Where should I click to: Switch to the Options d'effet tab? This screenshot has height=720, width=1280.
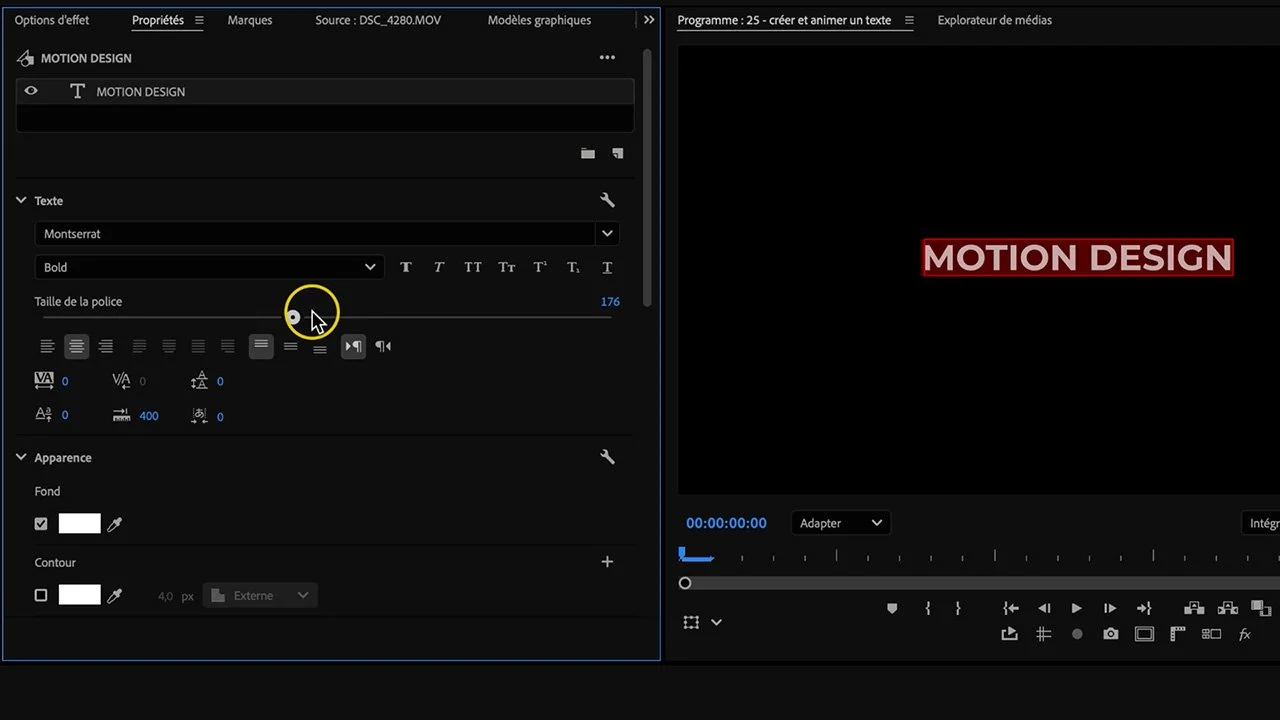52,20
